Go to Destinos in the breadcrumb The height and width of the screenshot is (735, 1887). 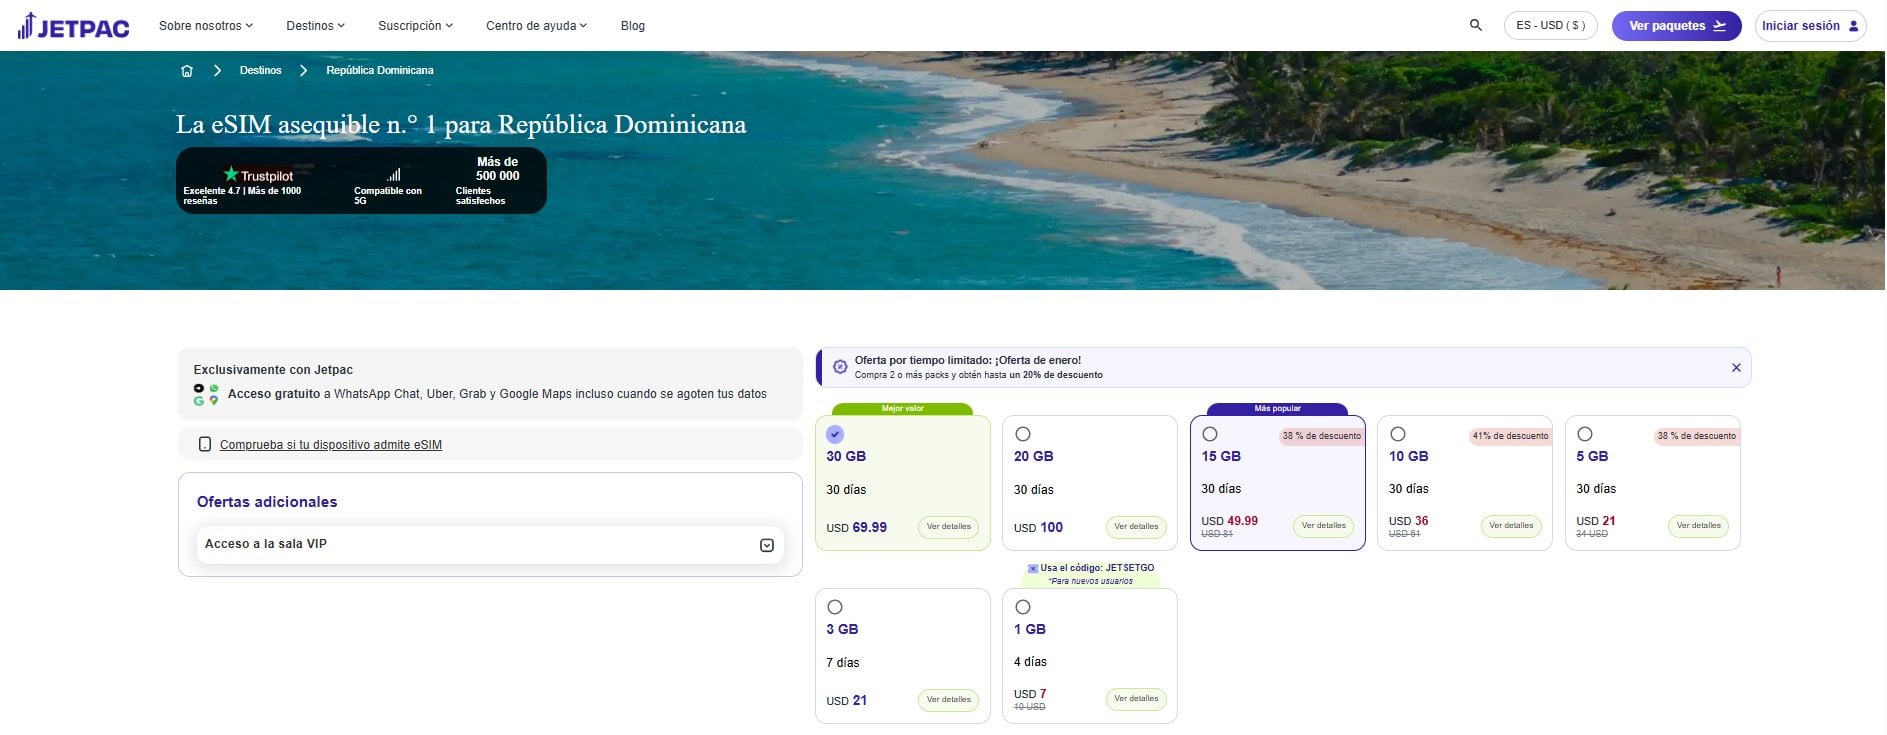pos(260,71)
